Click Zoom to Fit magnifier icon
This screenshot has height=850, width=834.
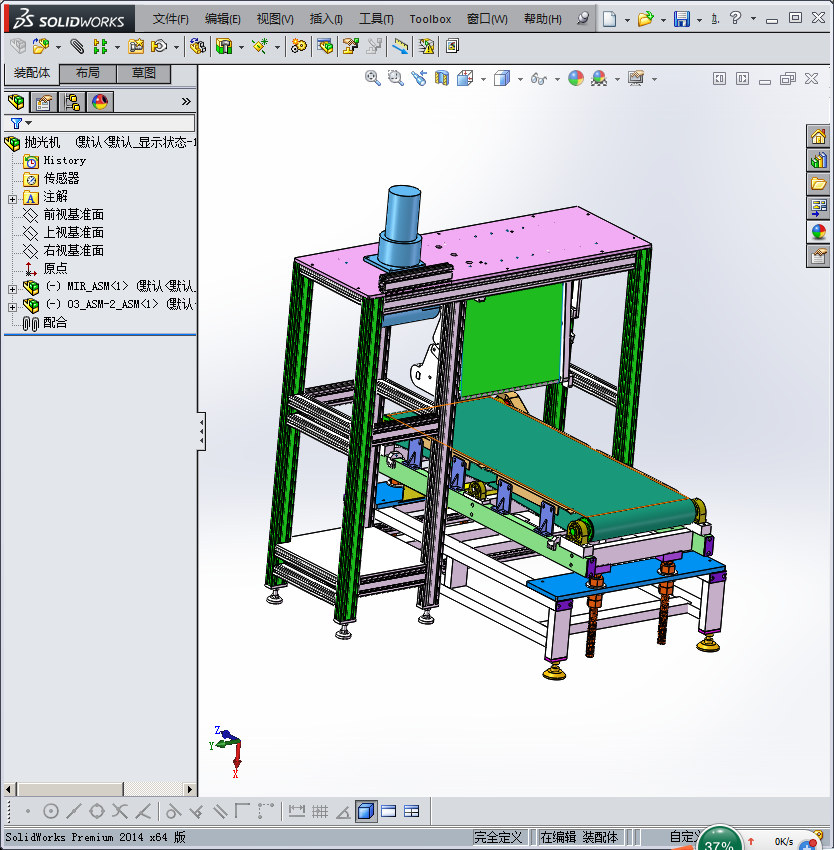point(373,79)
